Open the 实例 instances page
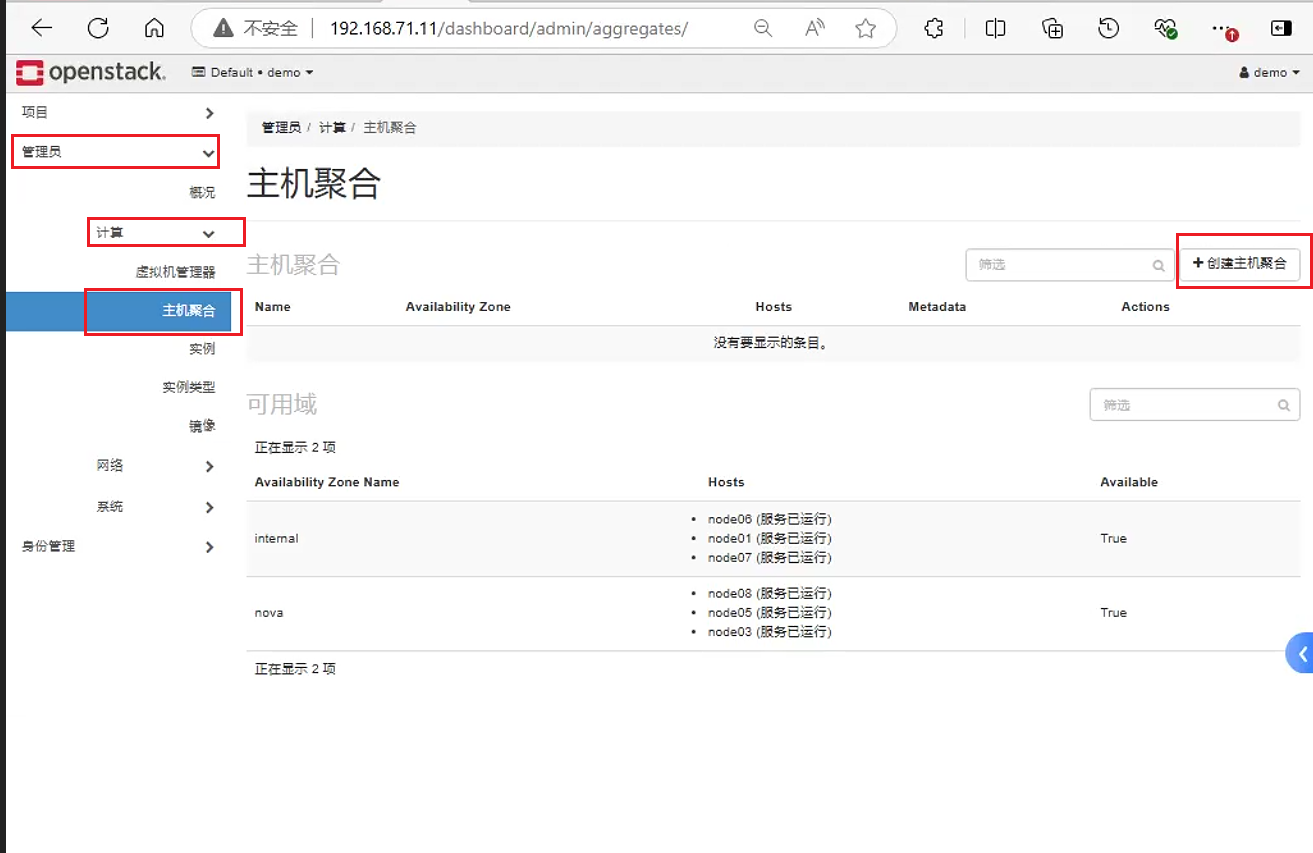Screen dimensions: 1313x853 pos(202,349)
